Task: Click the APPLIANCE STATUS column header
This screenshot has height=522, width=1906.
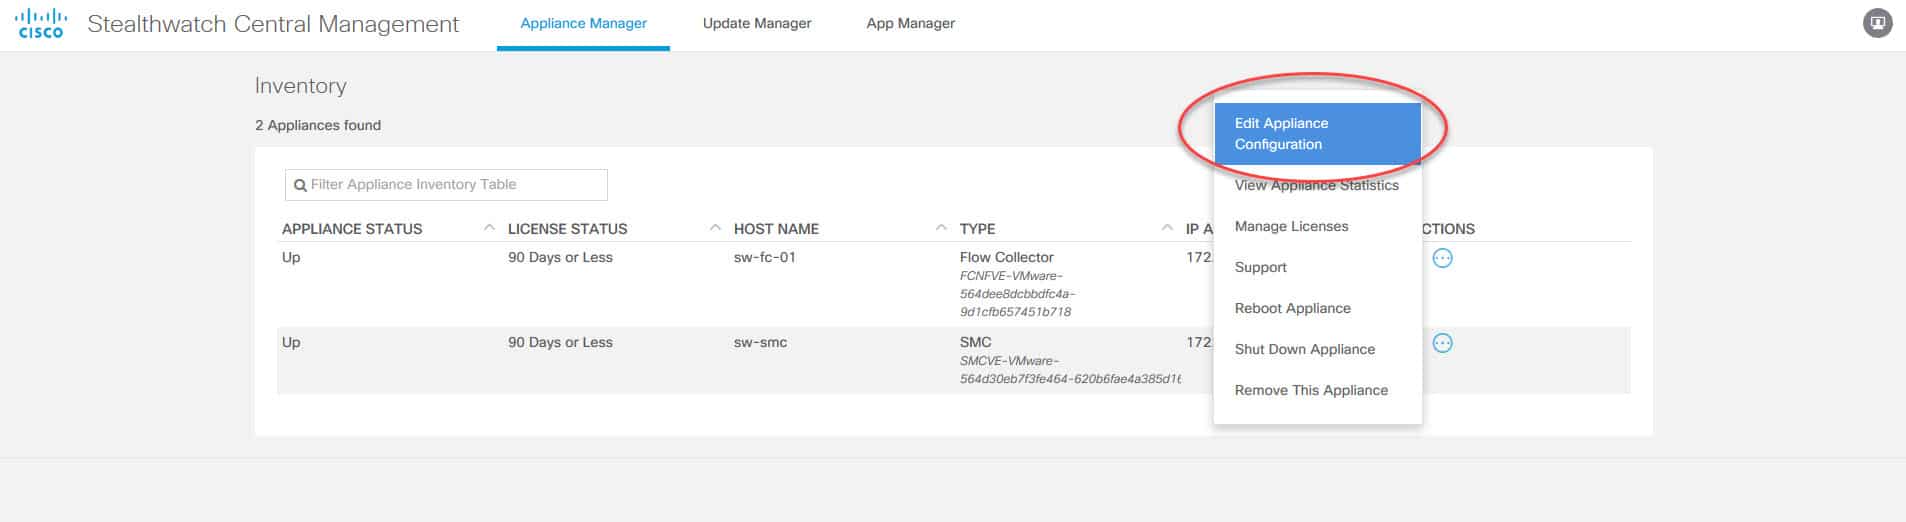Action: [x=352, y=229]
